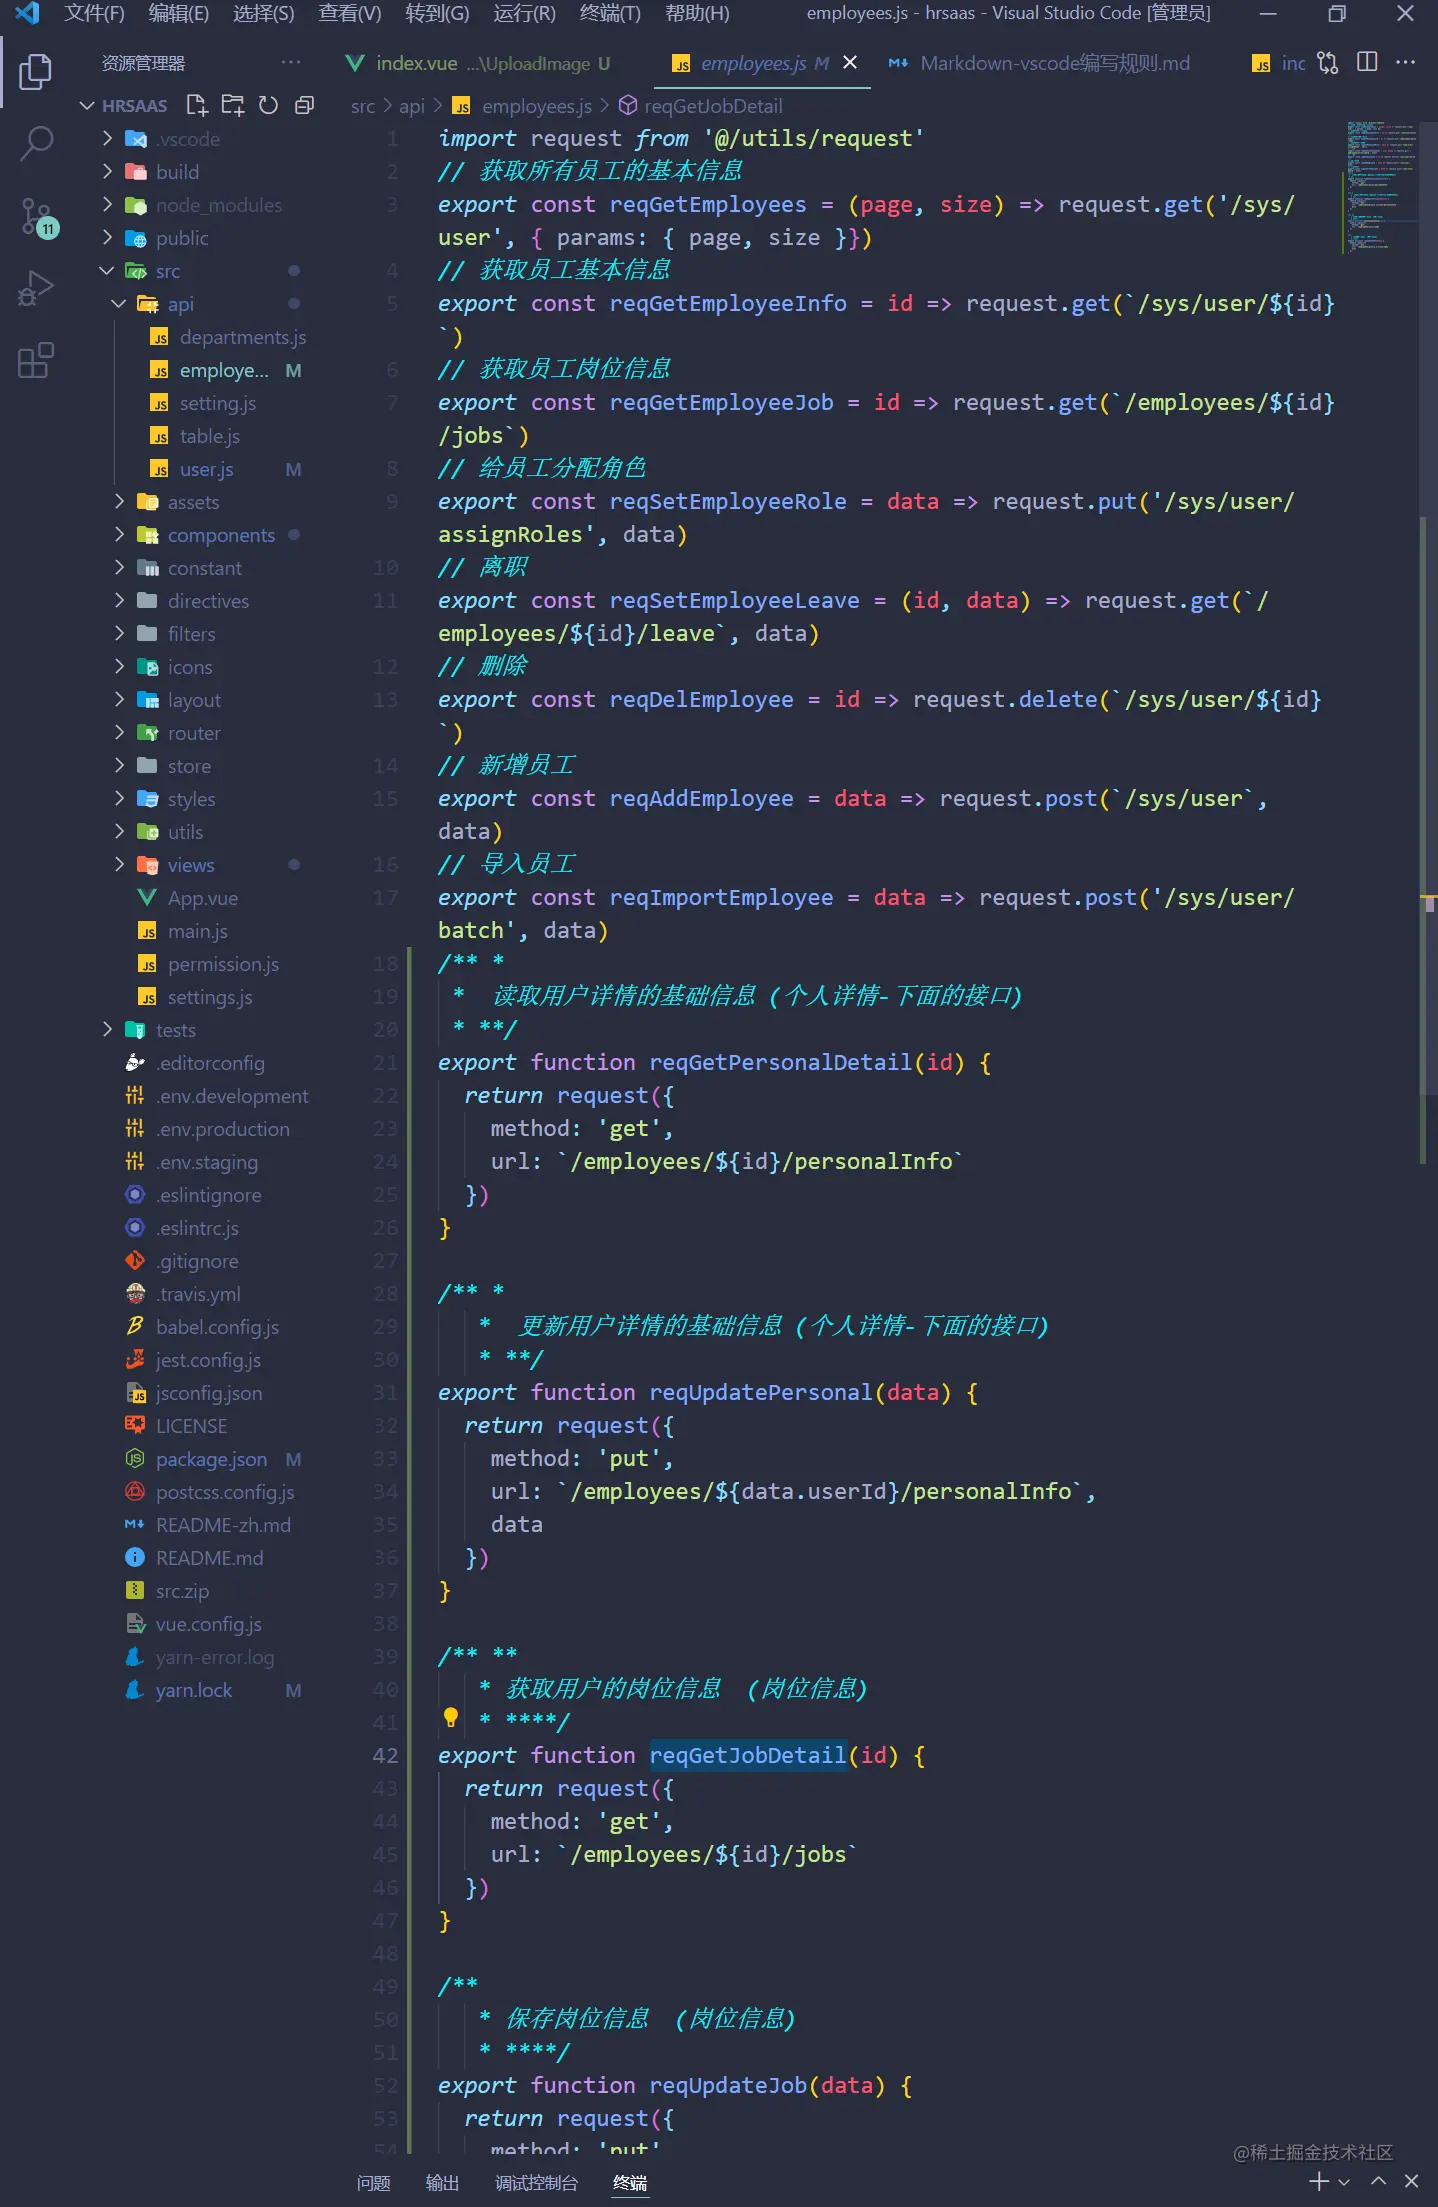Open vue.config.js file

point(209,1624)
